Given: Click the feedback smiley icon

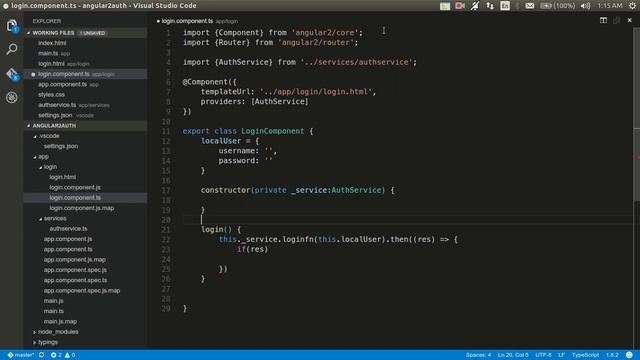Looking at the screenshot, I should pos(630,355).
